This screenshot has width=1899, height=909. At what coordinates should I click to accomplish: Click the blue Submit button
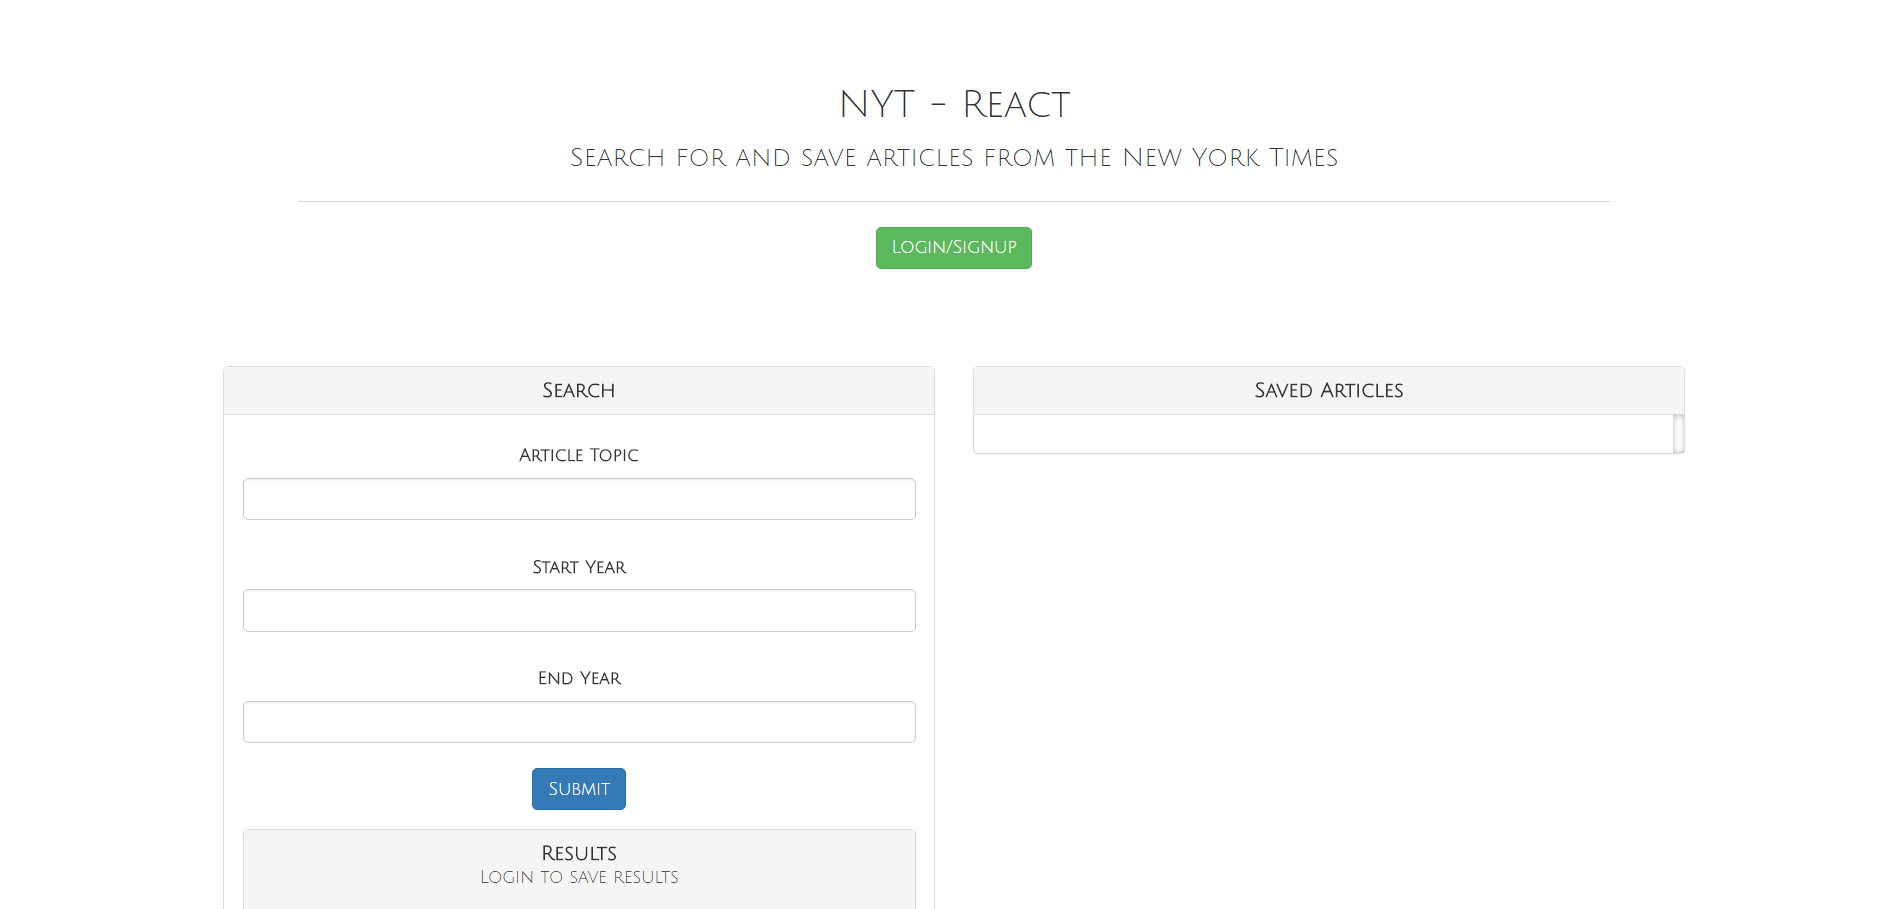click(x=579, y=789)
